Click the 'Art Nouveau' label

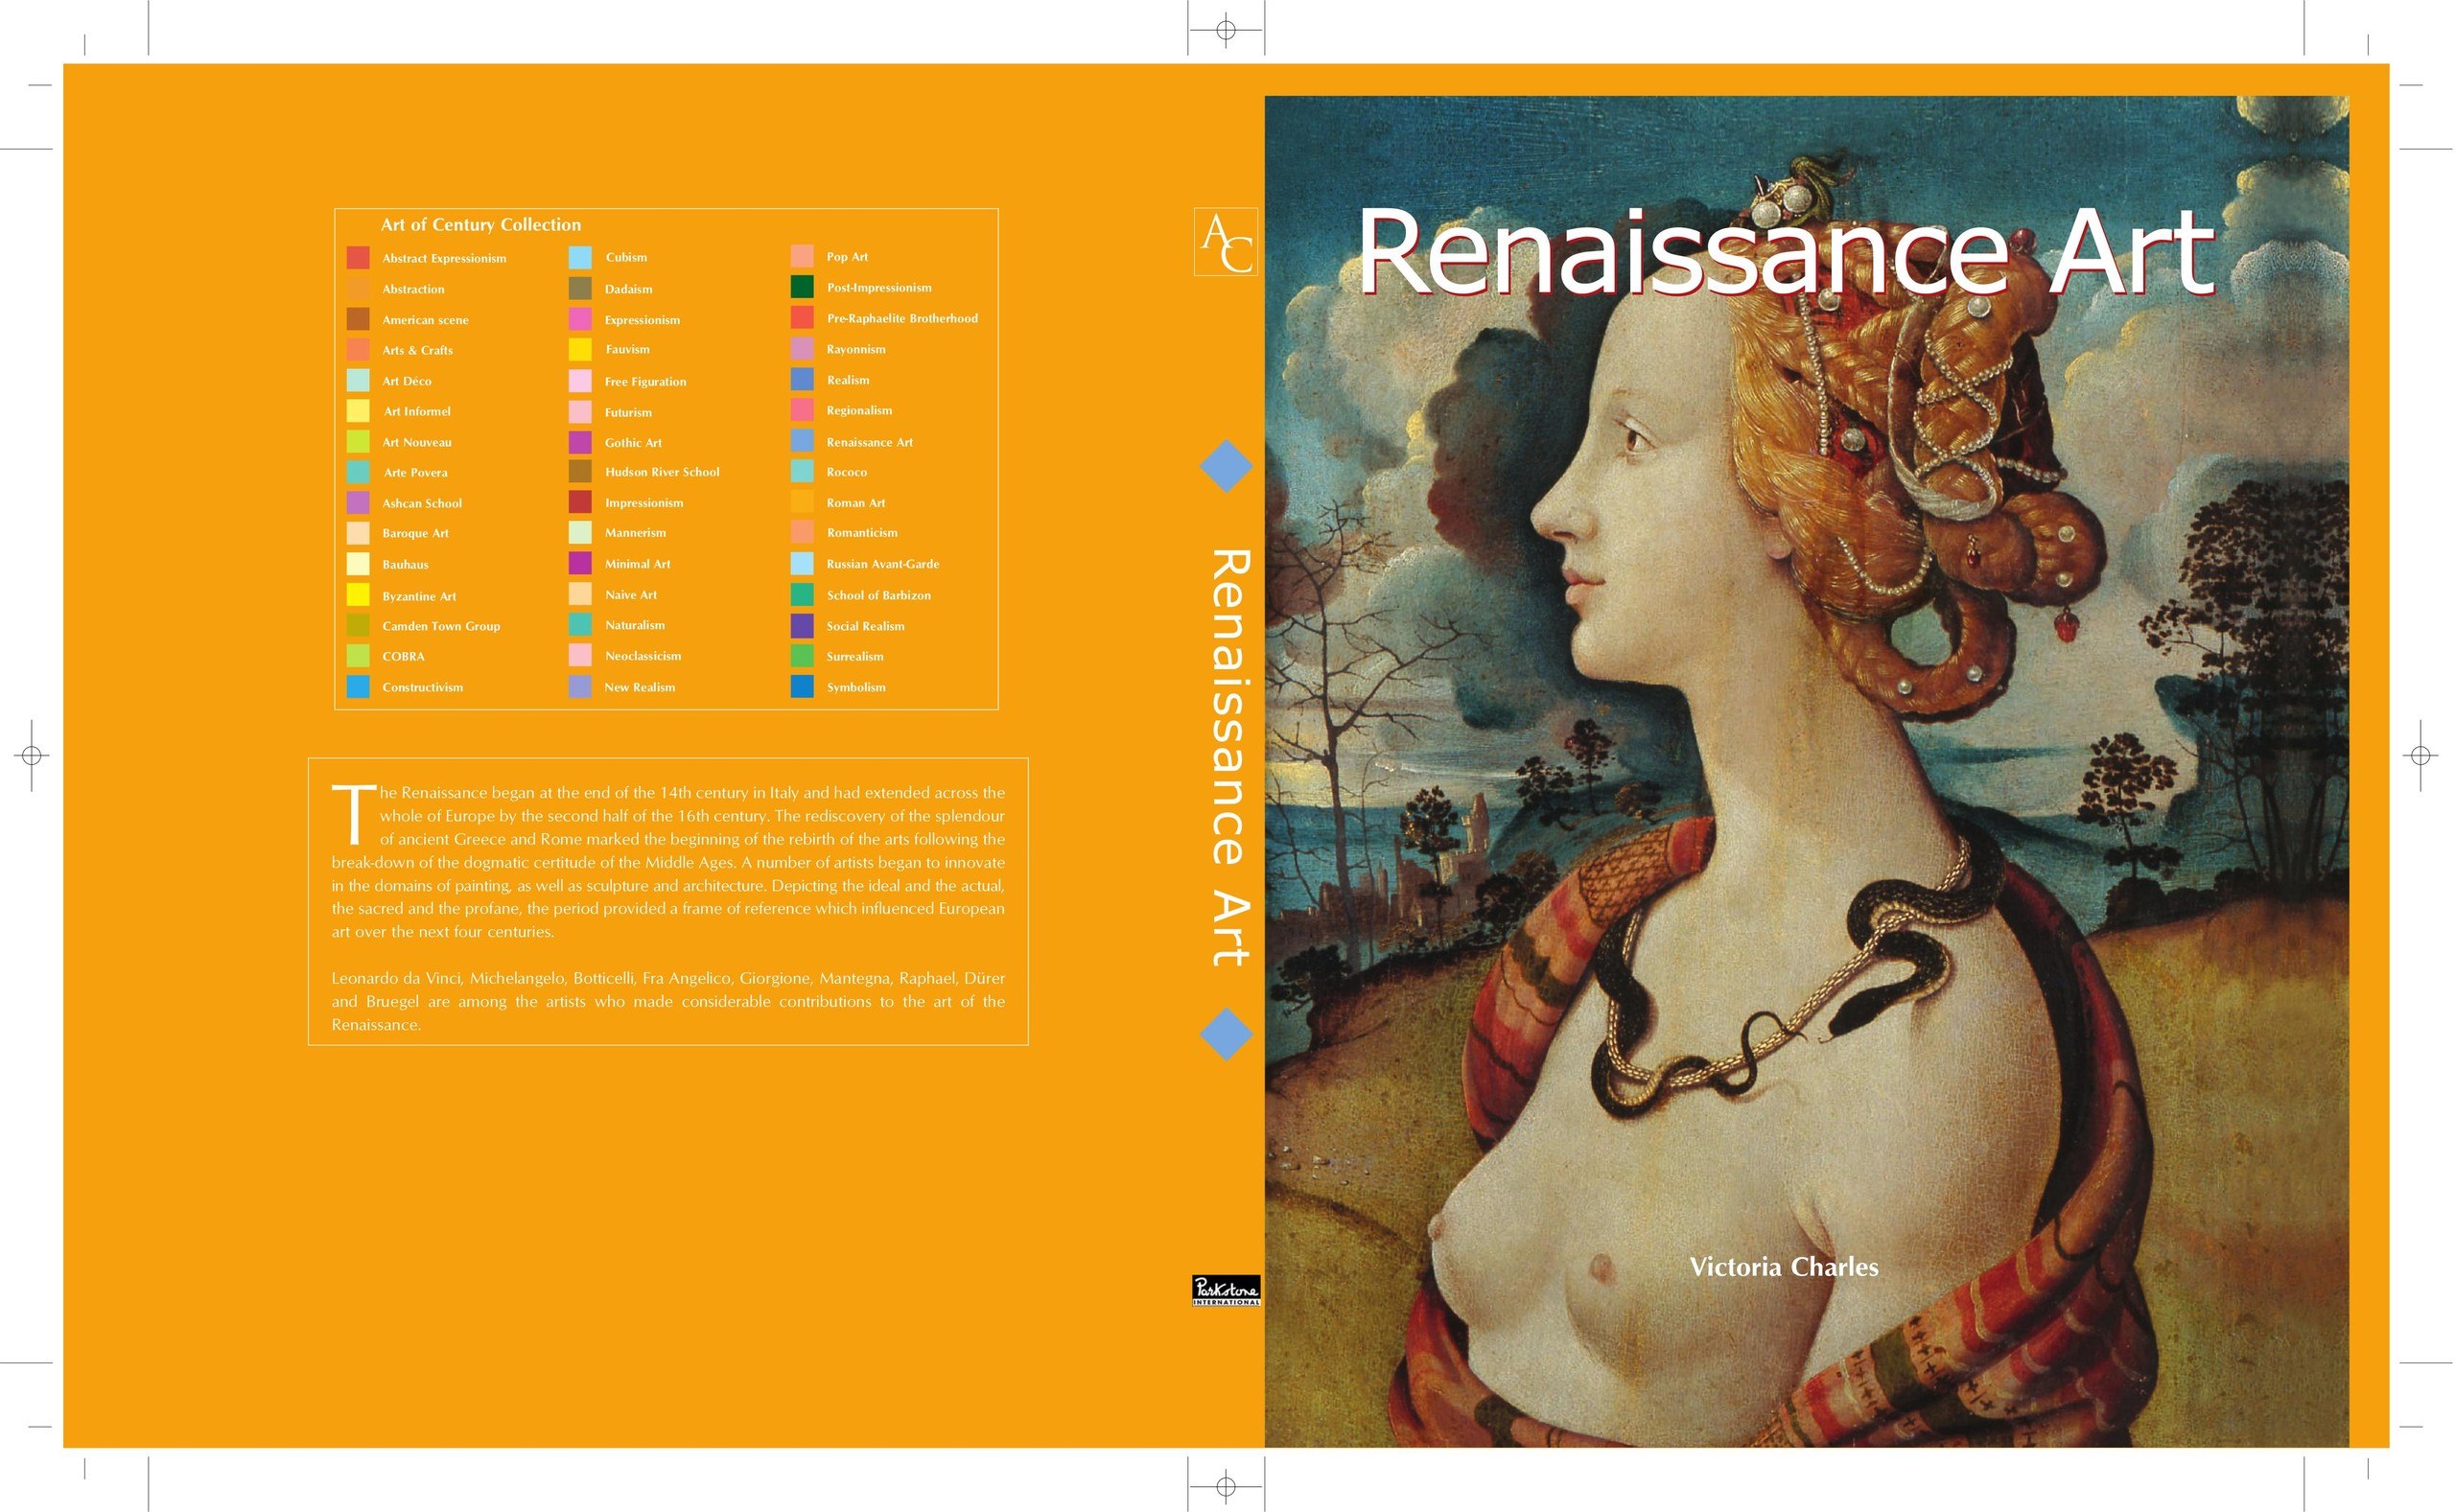(x=417, y=442)
